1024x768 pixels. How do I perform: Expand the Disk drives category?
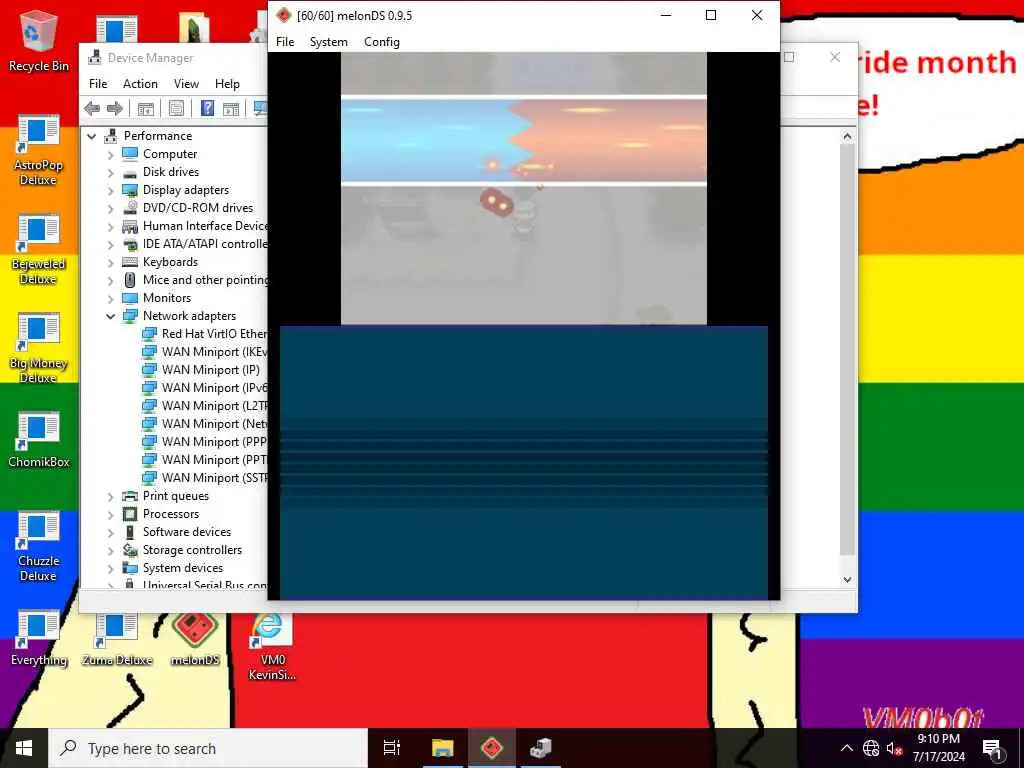pos(110,172)
